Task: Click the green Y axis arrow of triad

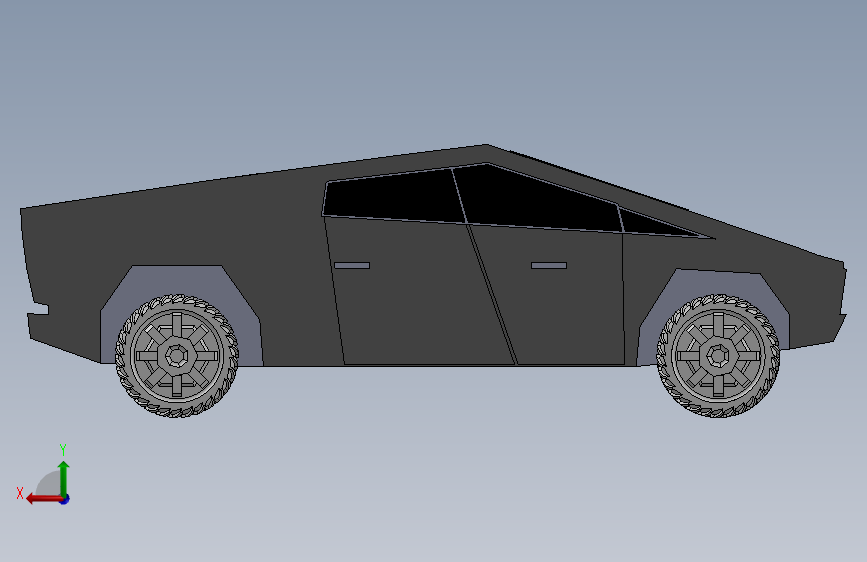Action: pyautogui.click(x=64, y=478)
